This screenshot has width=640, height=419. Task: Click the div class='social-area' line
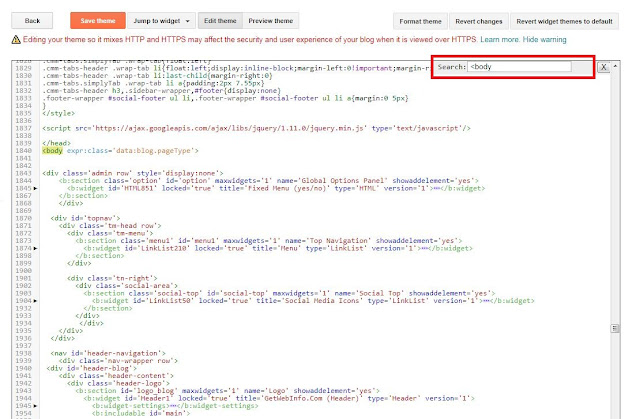click(x=127, y=286)
